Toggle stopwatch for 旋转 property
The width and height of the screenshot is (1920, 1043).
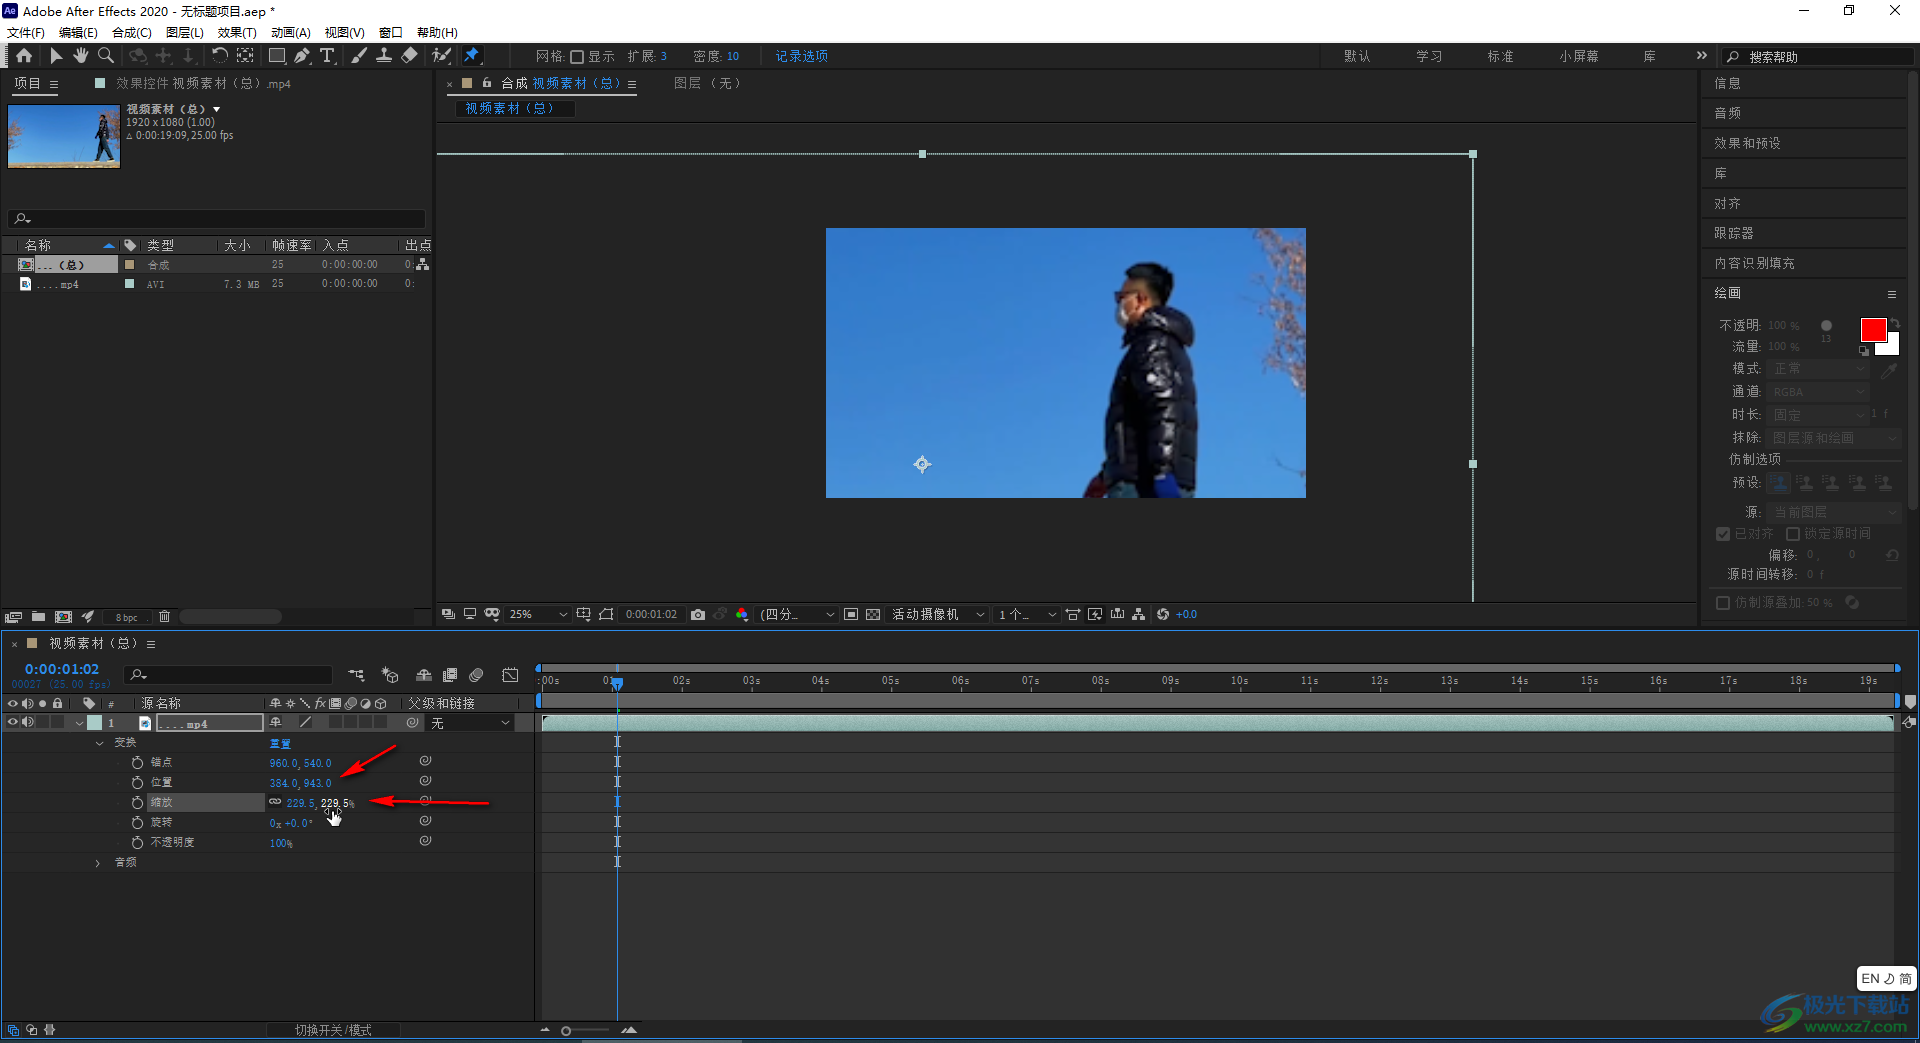(137, 822)
